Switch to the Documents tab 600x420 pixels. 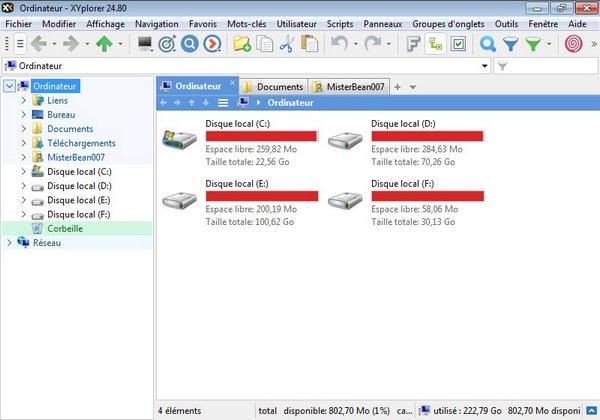coord(273,87)
